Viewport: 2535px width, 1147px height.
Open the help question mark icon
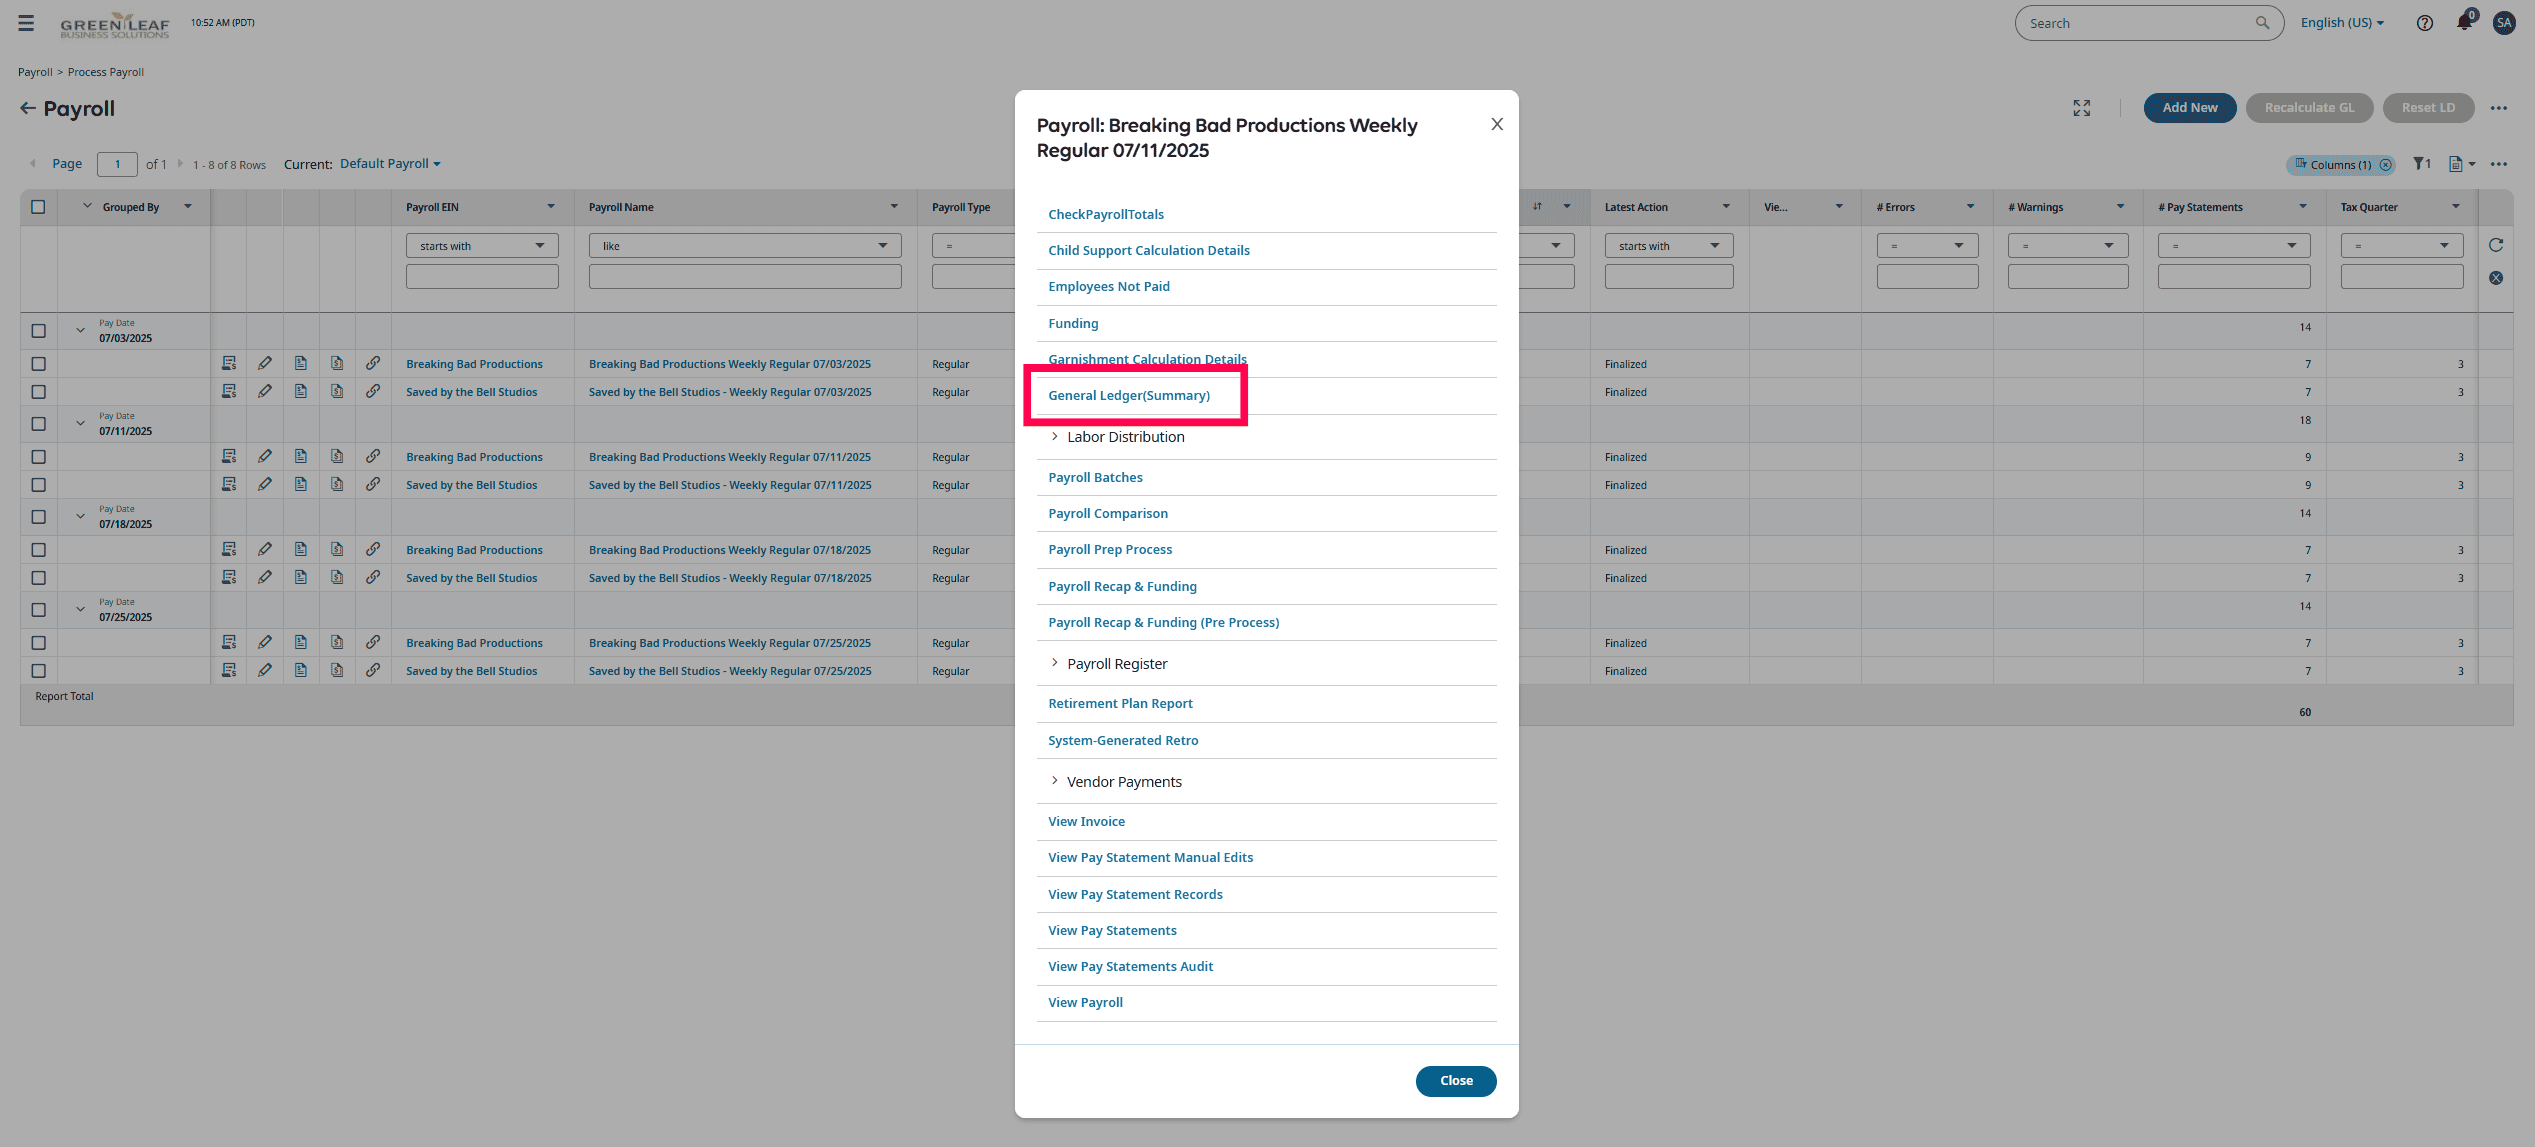click(2424, 23)
